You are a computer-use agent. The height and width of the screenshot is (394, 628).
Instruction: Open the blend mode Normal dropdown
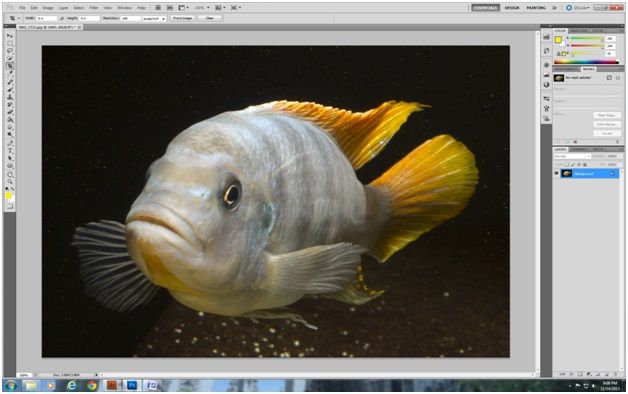[572, 156]
